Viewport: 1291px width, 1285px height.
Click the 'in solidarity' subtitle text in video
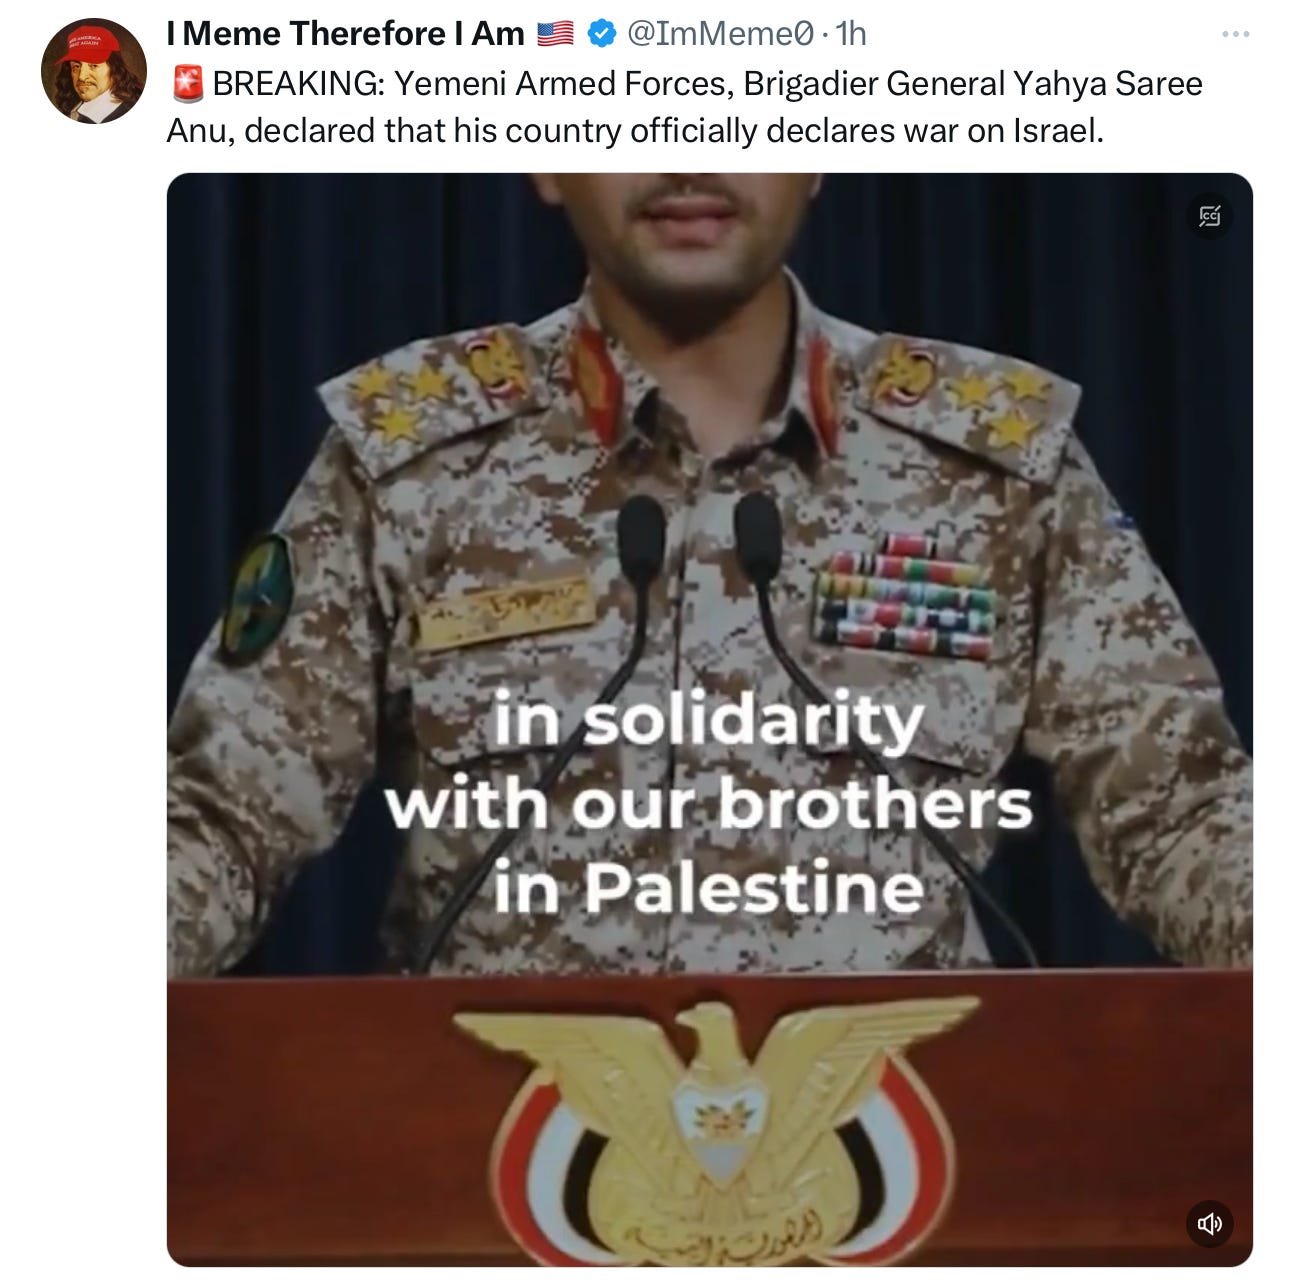pyautogui.click(x=708, y=720)
